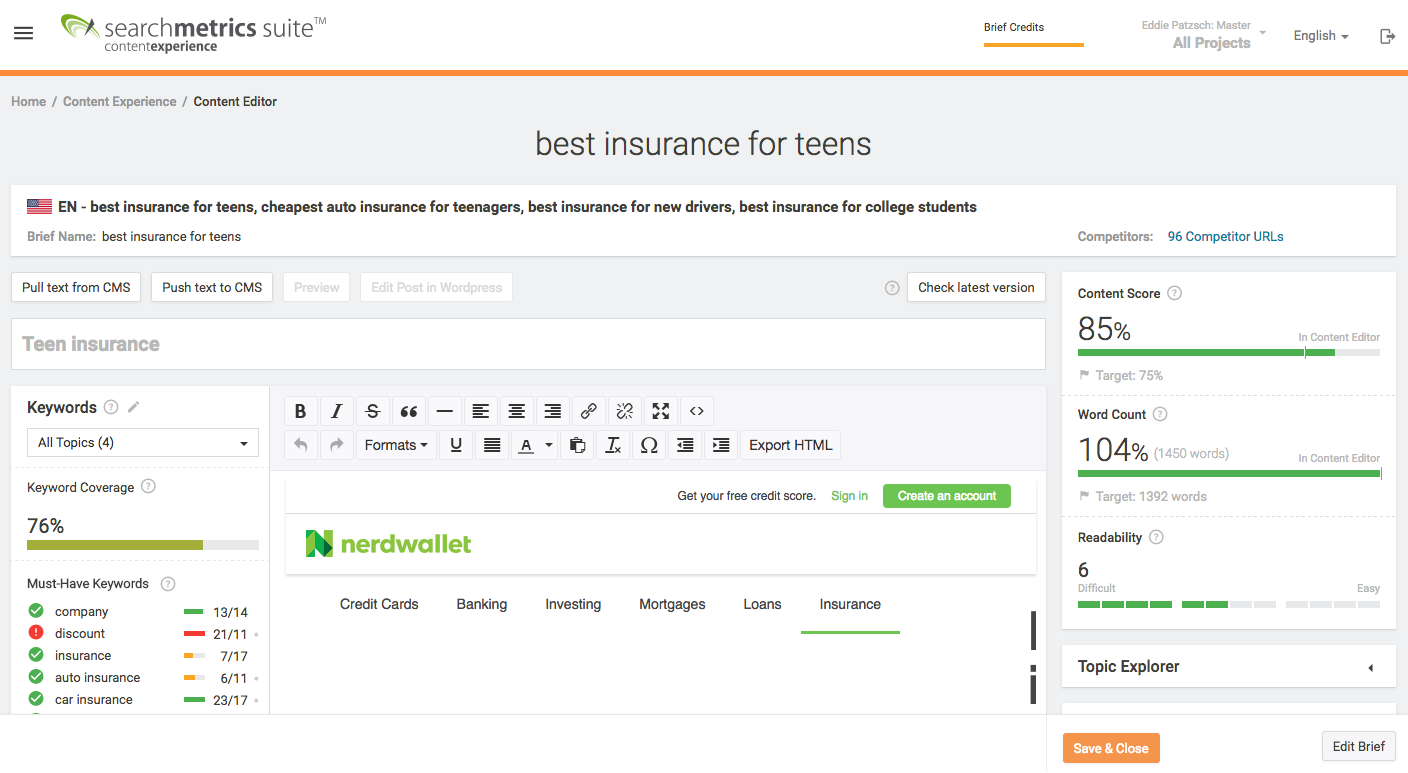This screenshot has width=1408, height=773.
Task: Switch to the Insurance tab
Action: (850, 604)
